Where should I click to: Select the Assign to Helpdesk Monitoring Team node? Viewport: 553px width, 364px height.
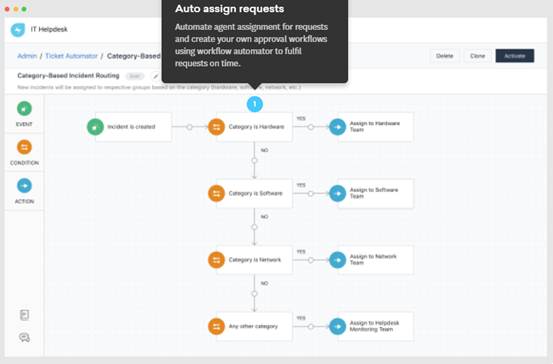371,326
